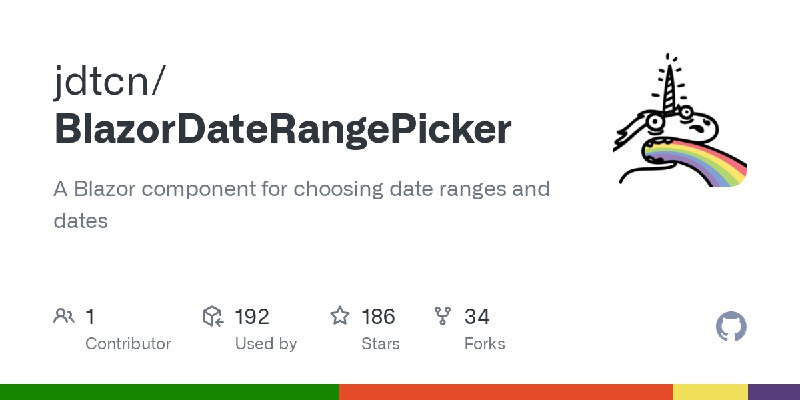Click the Used by package icon
Screen dimensions: 800x400
click(x=213, y=316)
